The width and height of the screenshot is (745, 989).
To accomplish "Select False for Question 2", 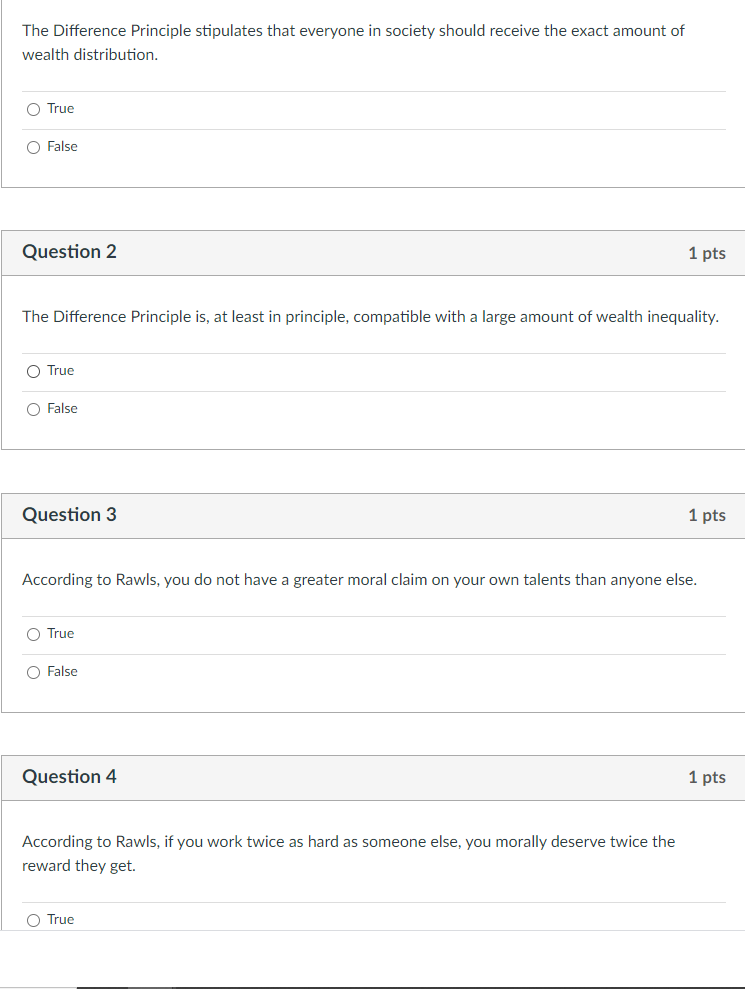I will [33, 408].
